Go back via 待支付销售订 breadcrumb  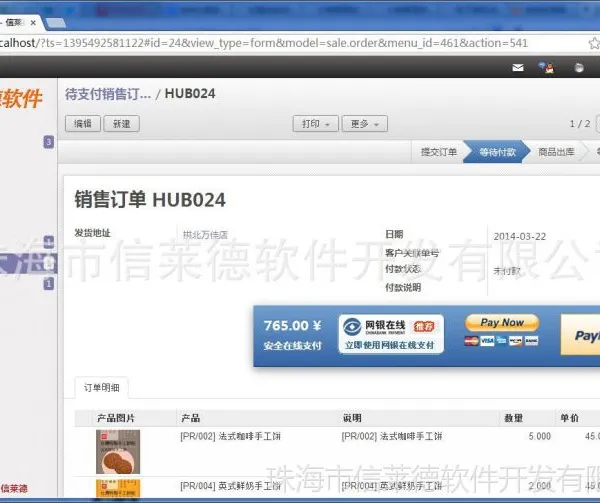108,94
